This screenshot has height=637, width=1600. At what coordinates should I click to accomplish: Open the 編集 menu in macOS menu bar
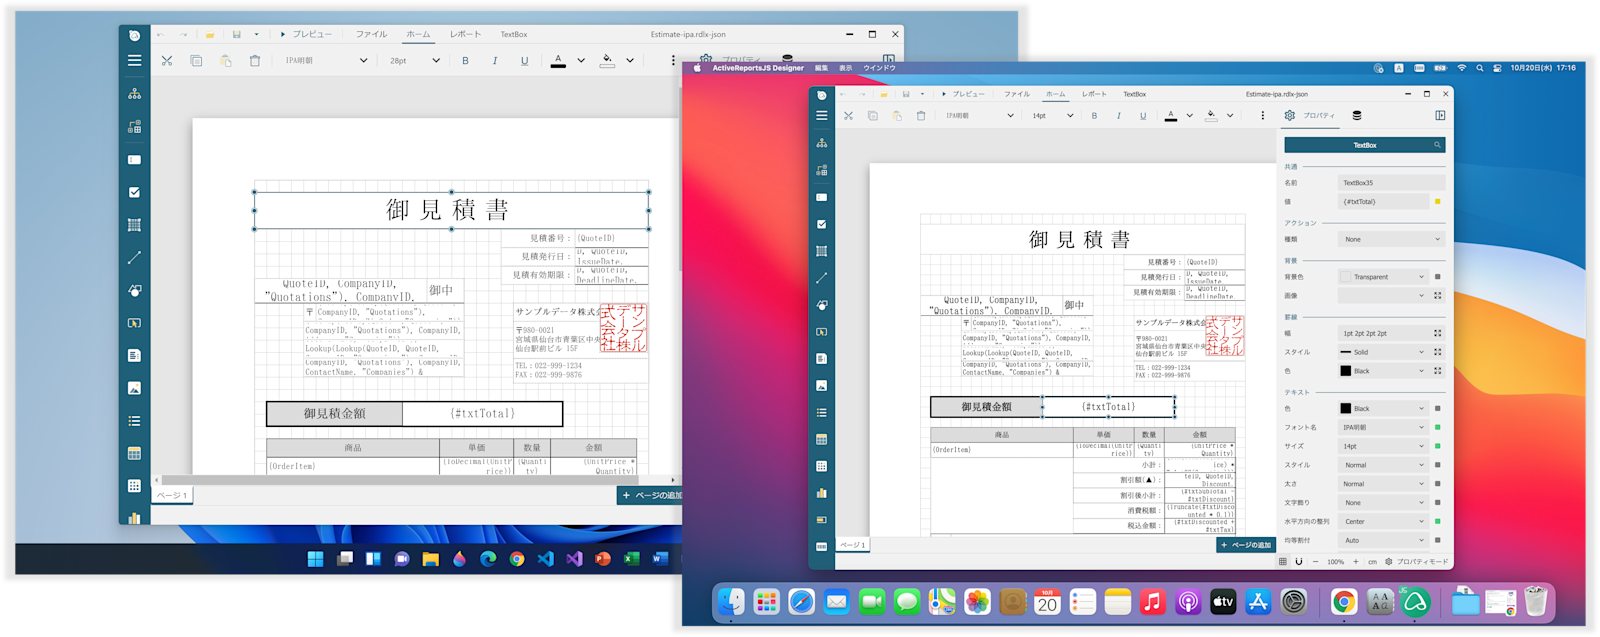821,68
